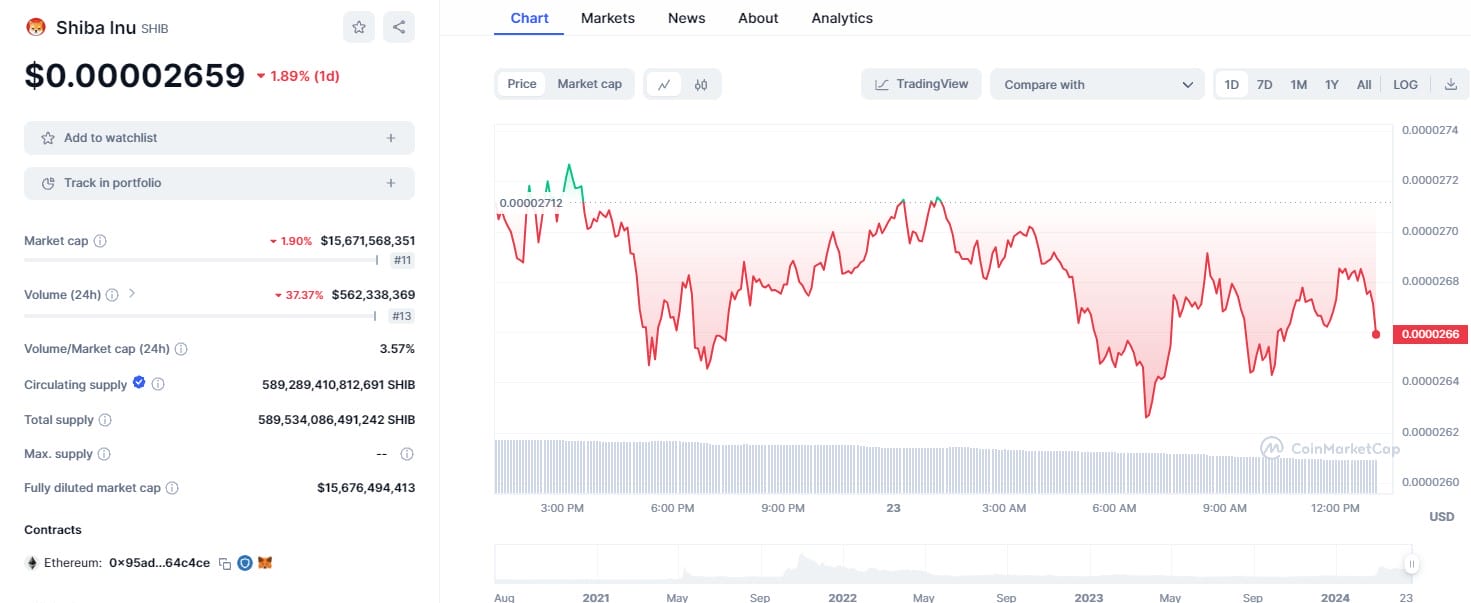Open the Analytics tab
Image resolution: width=1471 pixels, height=603 pixels.
(x=841, y=18)
